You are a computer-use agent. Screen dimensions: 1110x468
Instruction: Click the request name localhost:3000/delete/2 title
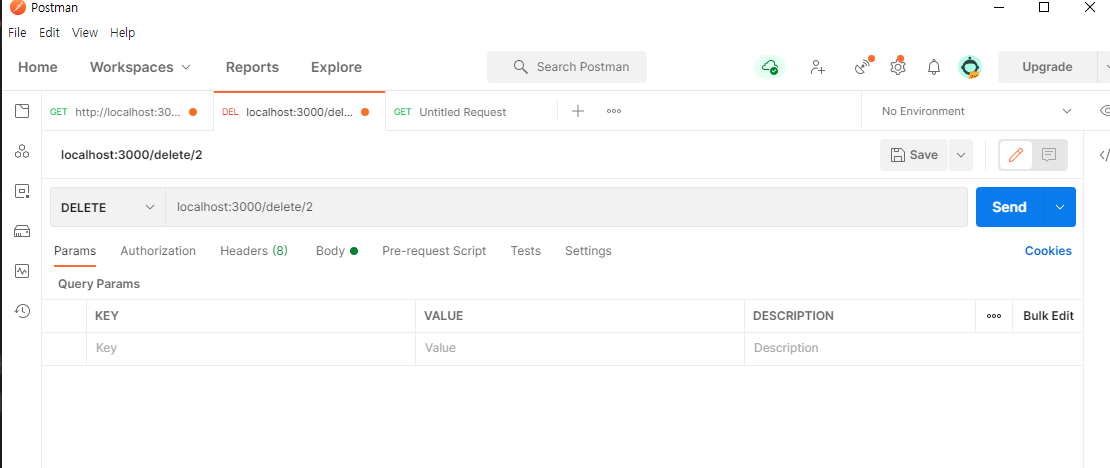[x=132, y=155]
